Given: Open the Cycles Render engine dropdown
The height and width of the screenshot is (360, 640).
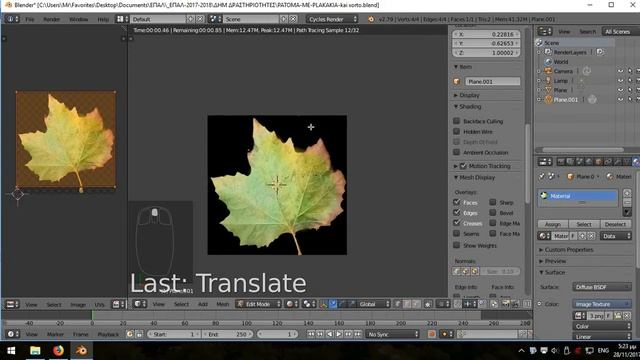Looking at the screenshot, I should [332, 19].
